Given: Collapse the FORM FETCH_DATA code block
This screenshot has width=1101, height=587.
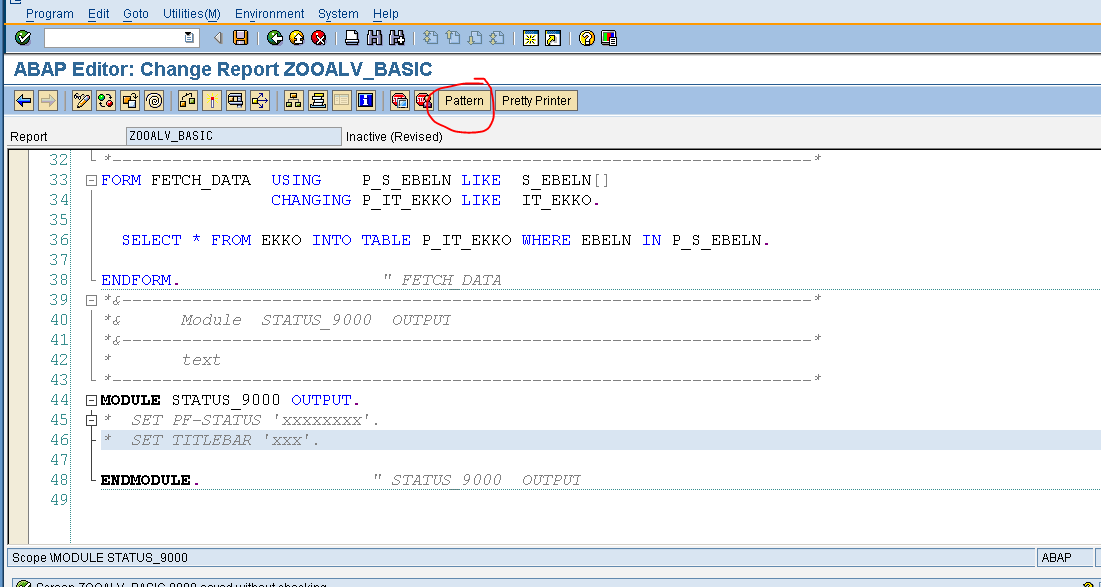Looking at the screenshot, I should [x=90, y=180].
